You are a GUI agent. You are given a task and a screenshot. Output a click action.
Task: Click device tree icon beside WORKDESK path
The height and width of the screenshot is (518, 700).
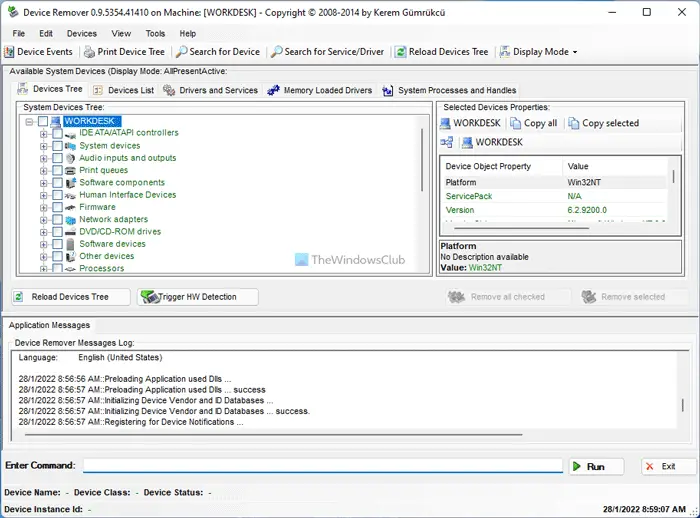(446, 142)
